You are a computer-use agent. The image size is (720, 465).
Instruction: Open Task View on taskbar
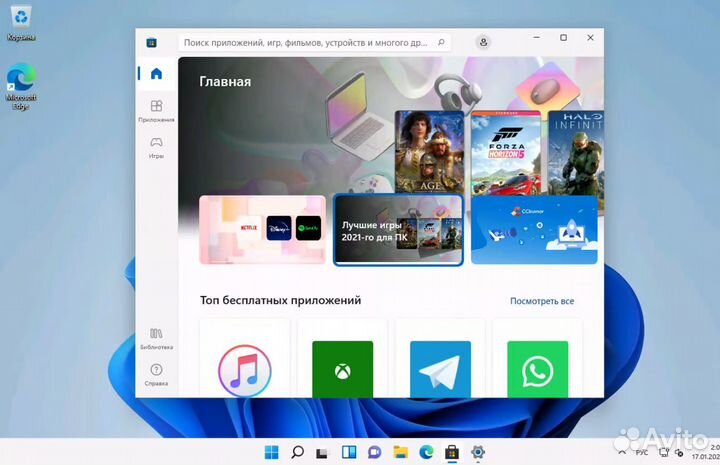[323, 453]
